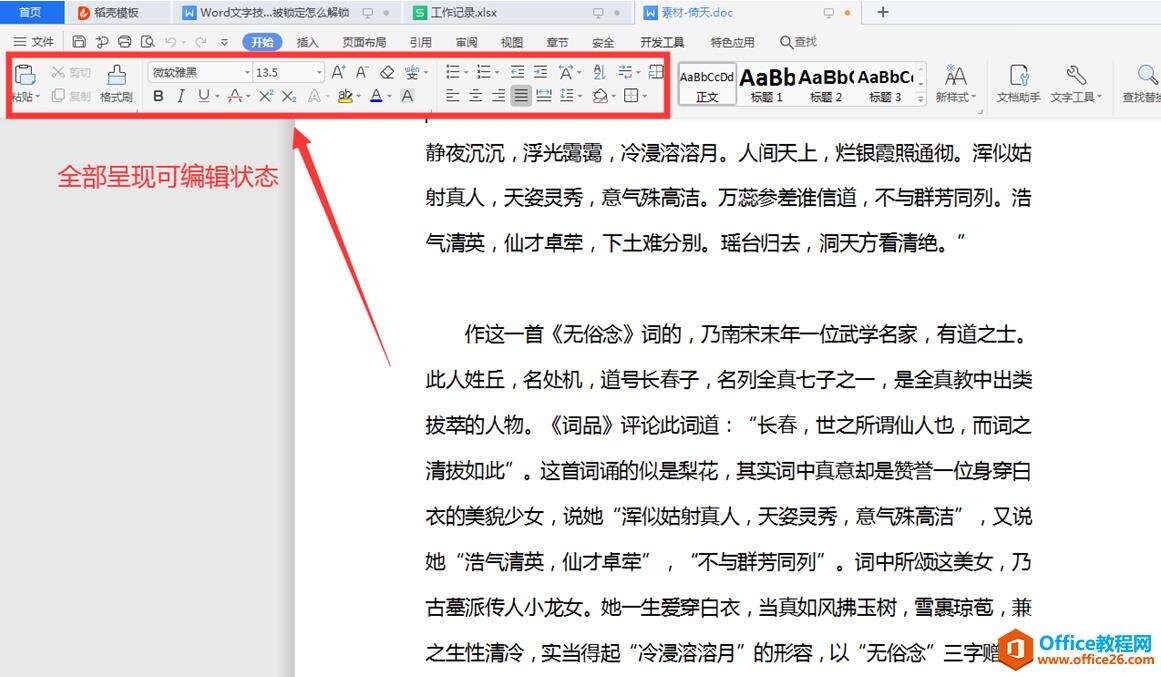
Task: Click the center align icon
Action: pos(475,96)
